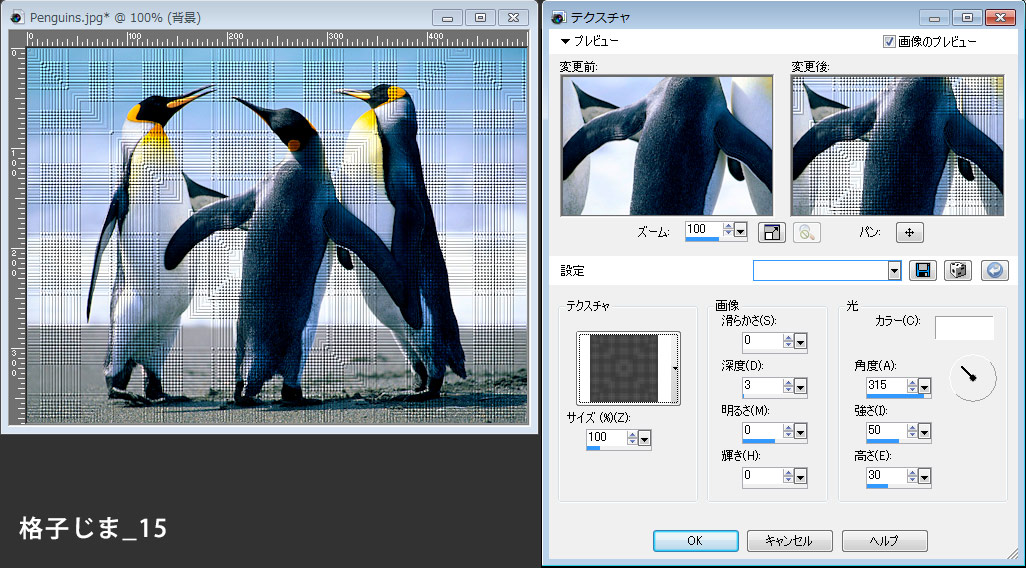Click the 角度(A) value field showing 315

click(884, 386)
